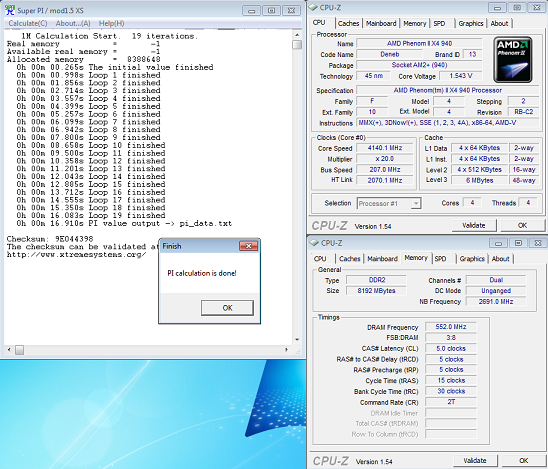Open the Calculate(C) menu
The image size is (548, 469).
click(28, 23)
